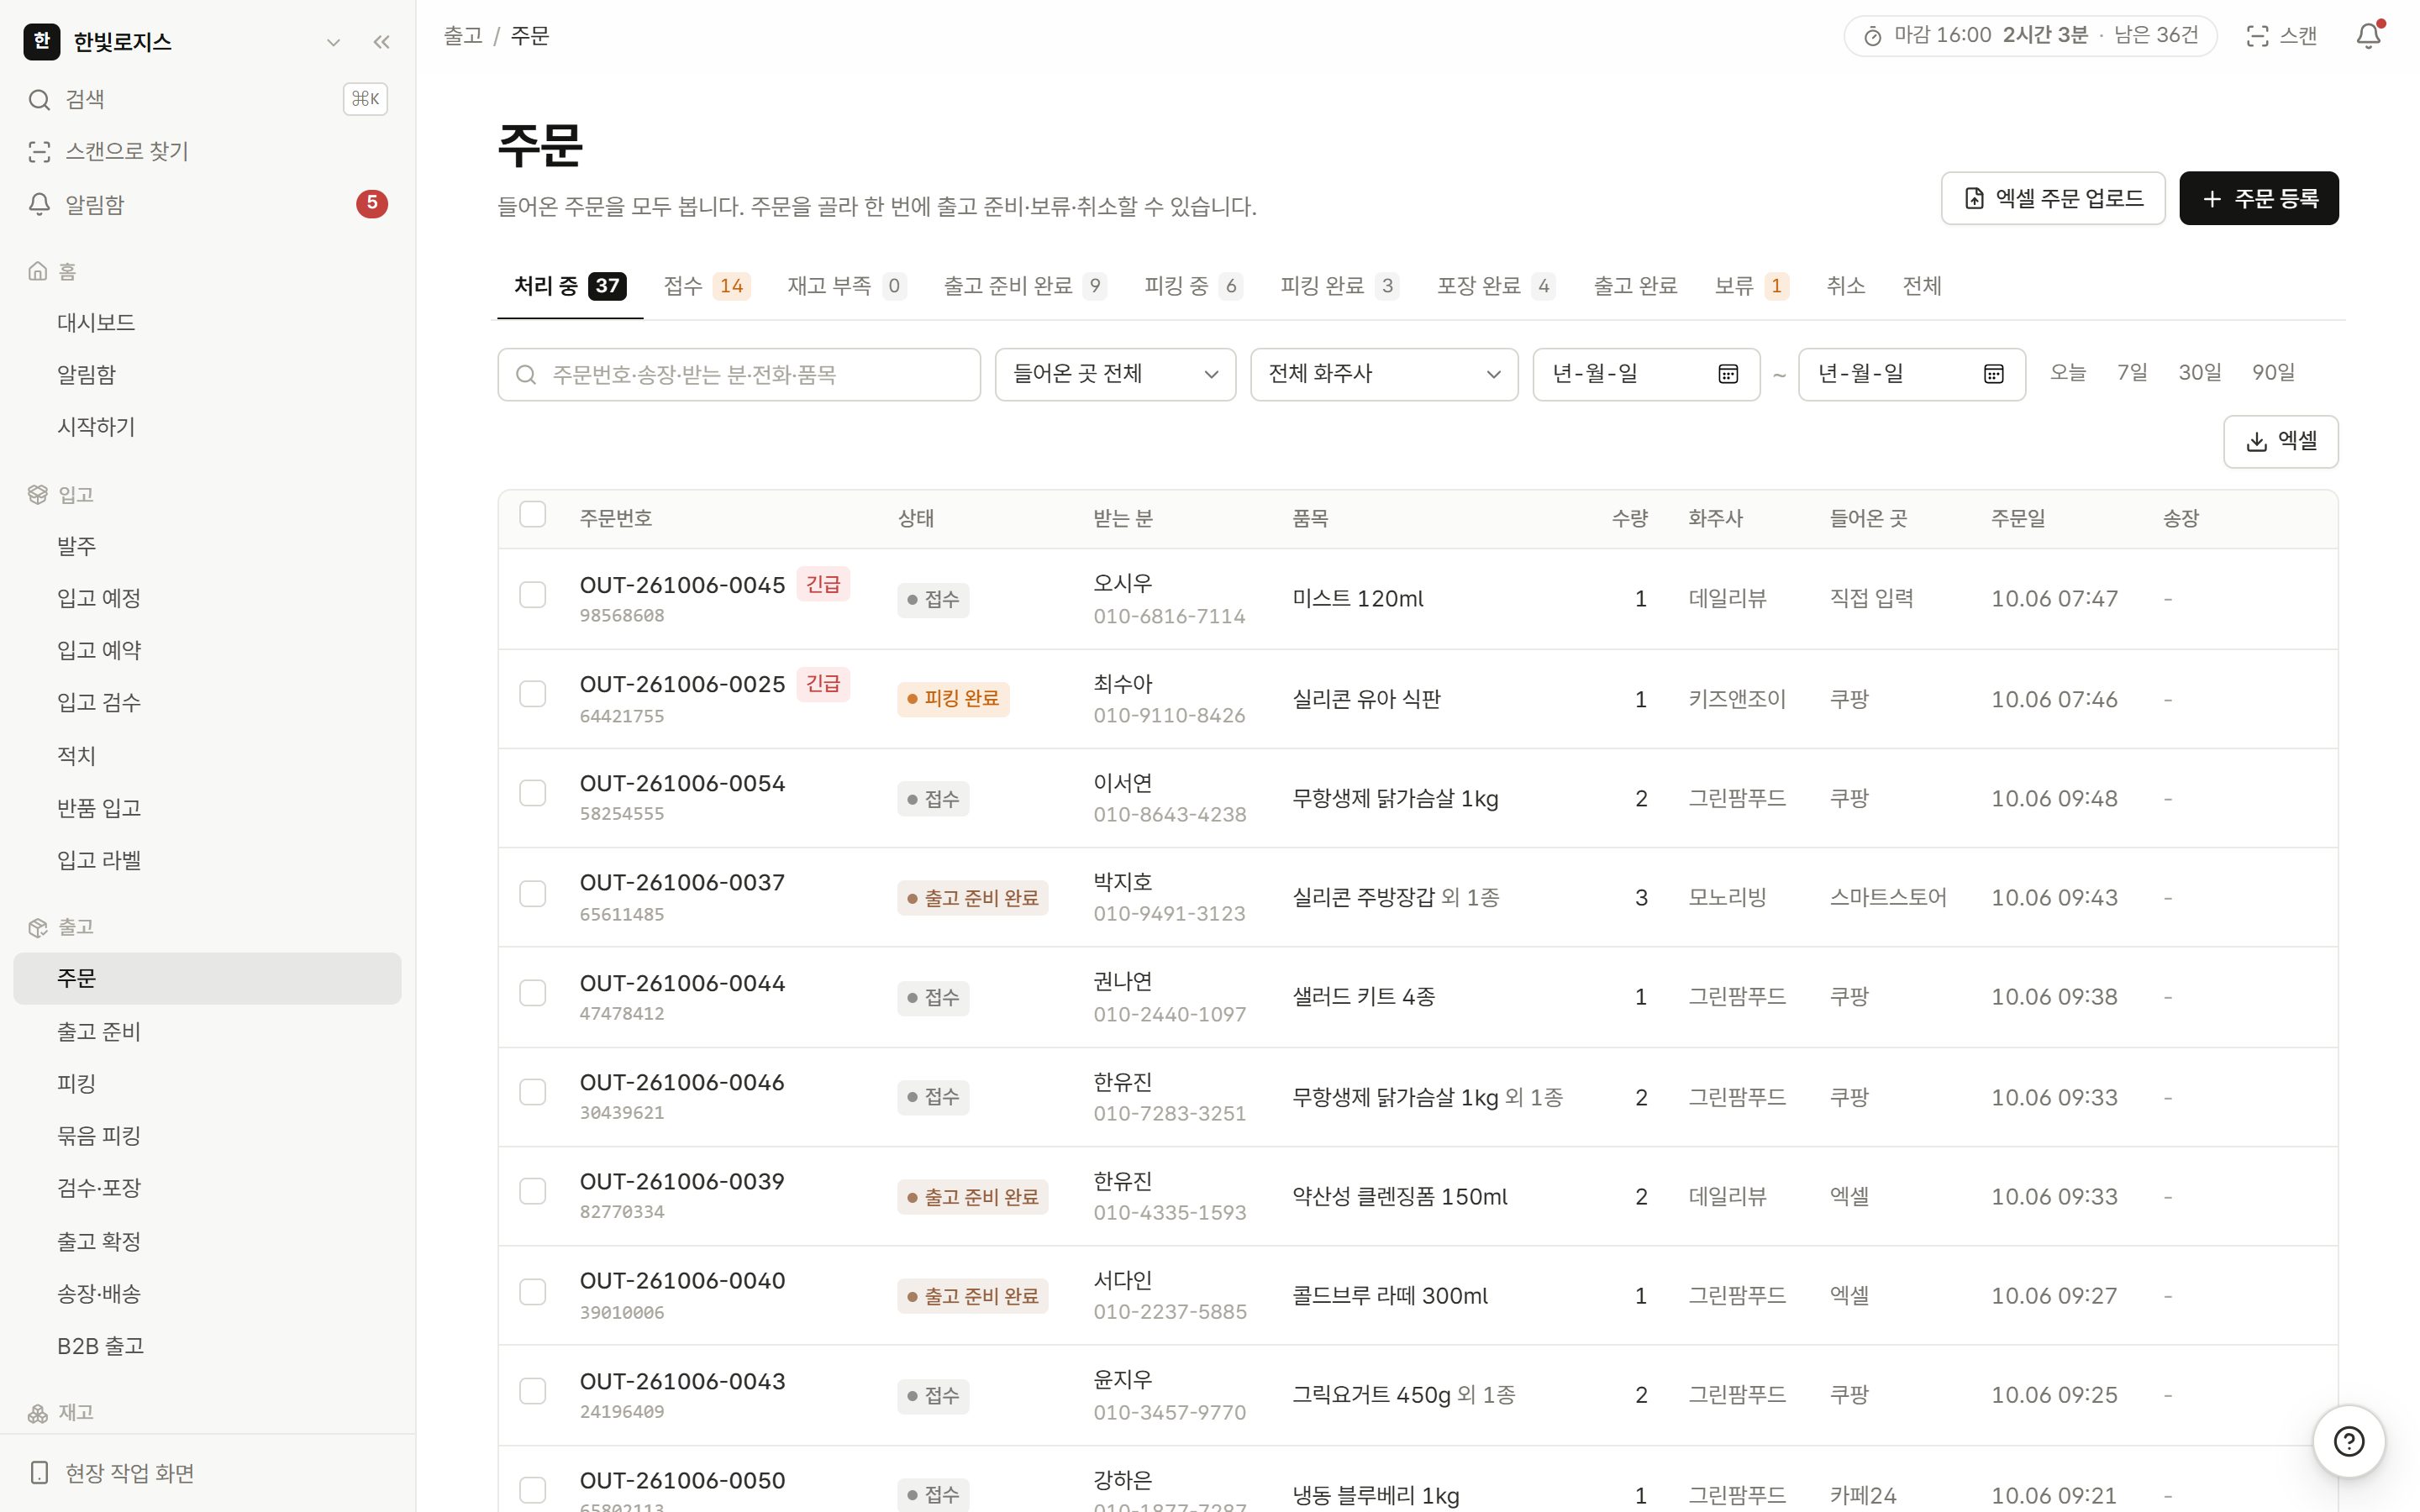Click order number OUT-261006-0043
The height and width of the screenshot is (1512, 2420).
tap(682, 1381)
